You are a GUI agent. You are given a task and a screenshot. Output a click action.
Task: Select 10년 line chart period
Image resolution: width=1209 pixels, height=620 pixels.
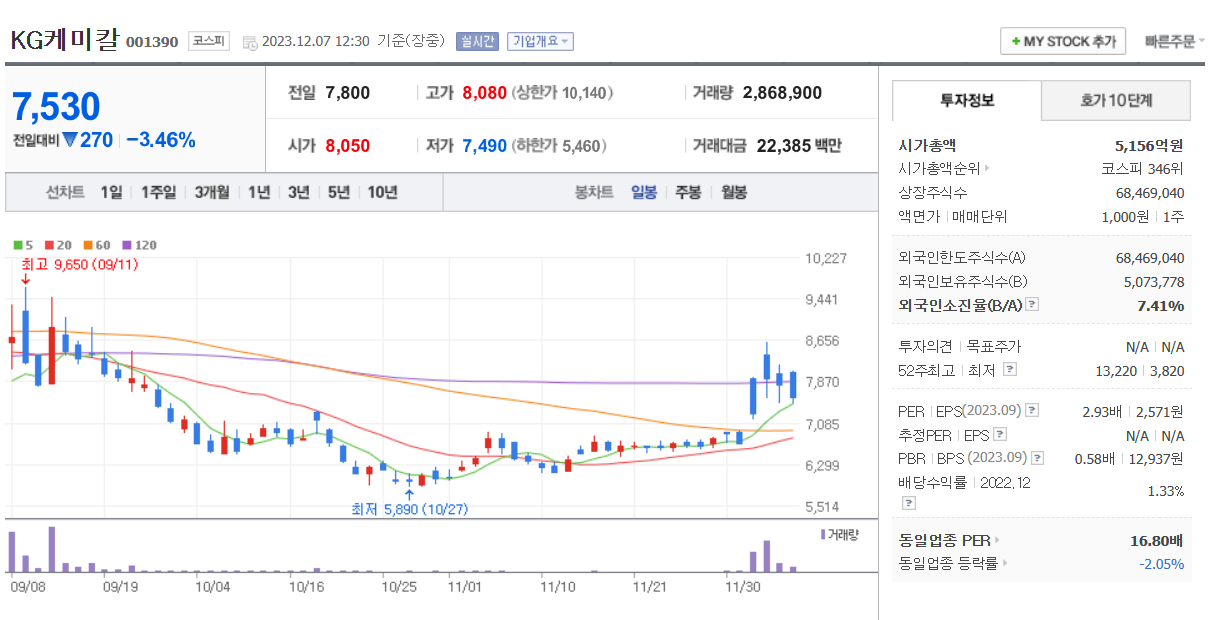coord(383,192)
